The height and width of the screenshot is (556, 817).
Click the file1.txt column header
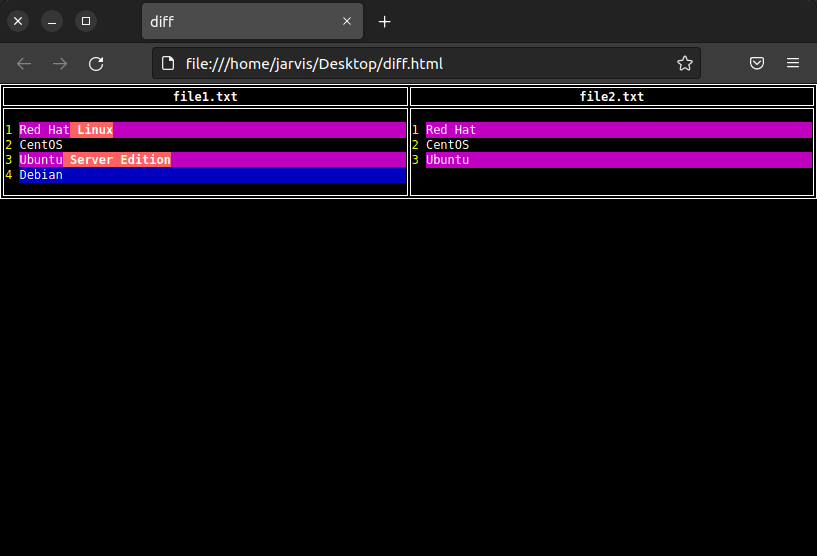click(x=205, y=96)
